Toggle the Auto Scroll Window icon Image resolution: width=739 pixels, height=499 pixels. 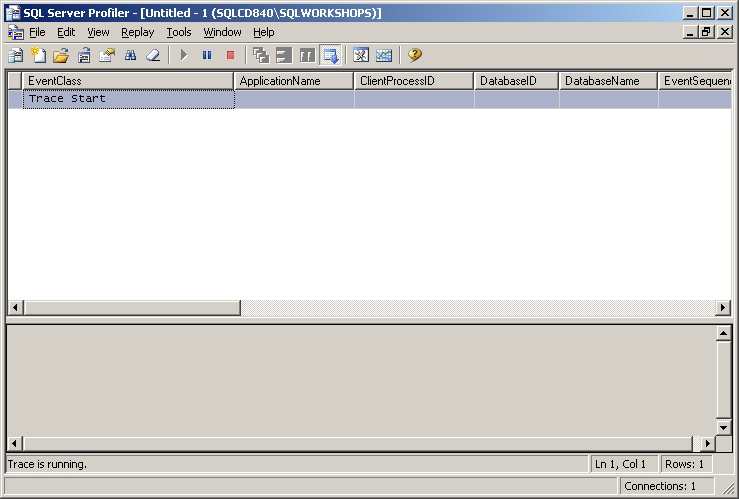[330, 56]
